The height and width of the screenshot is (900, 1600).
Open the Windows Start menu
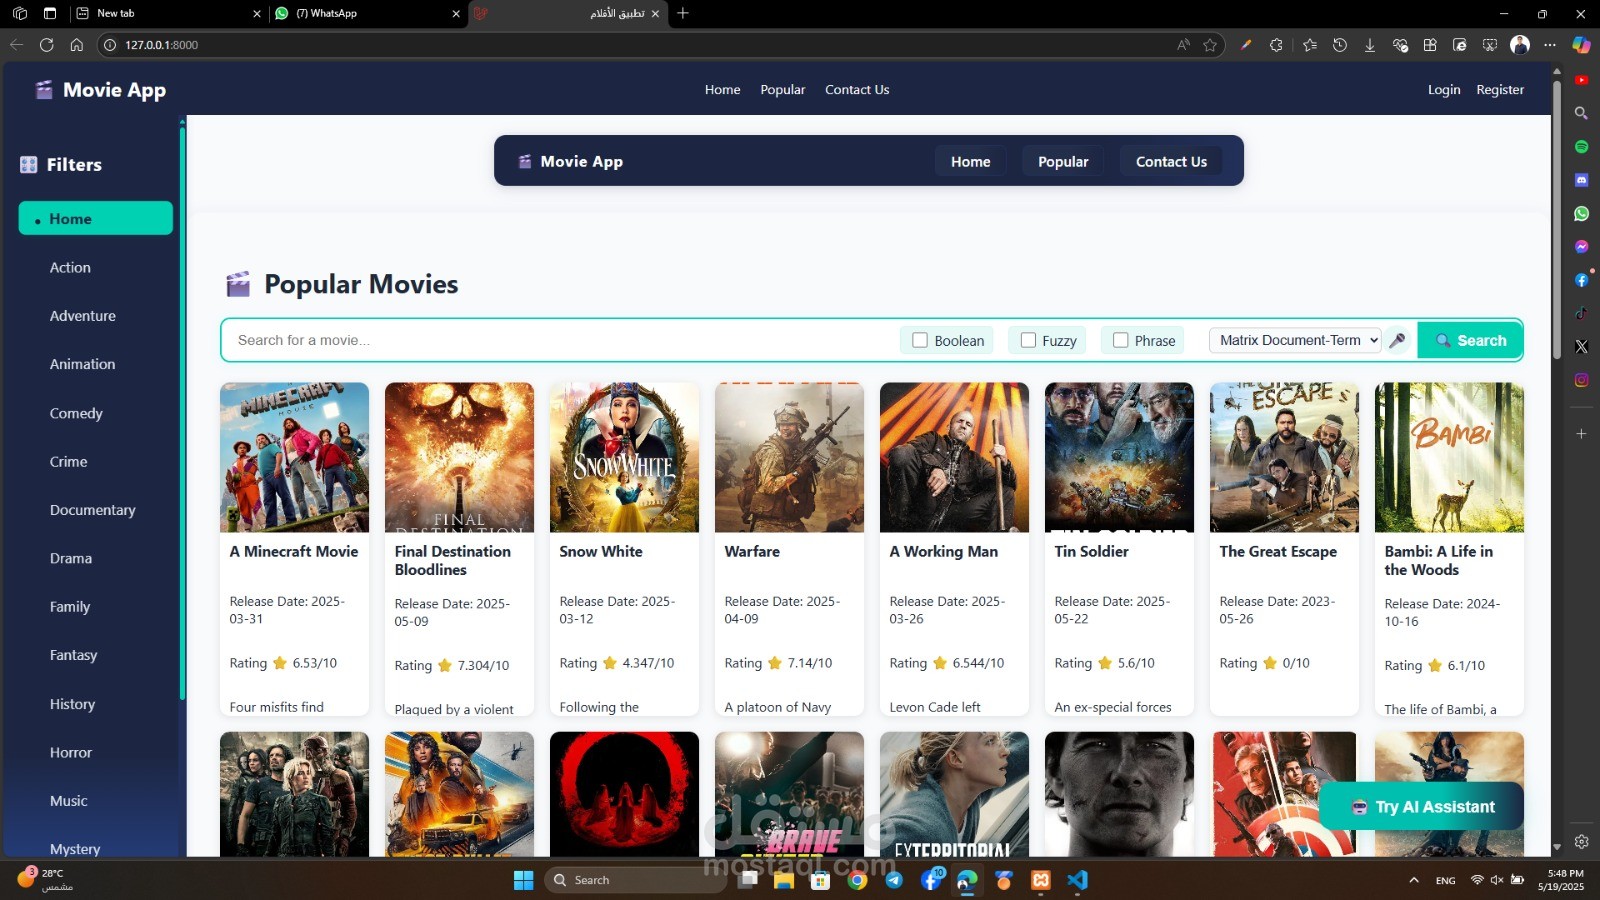coord(523,880)
